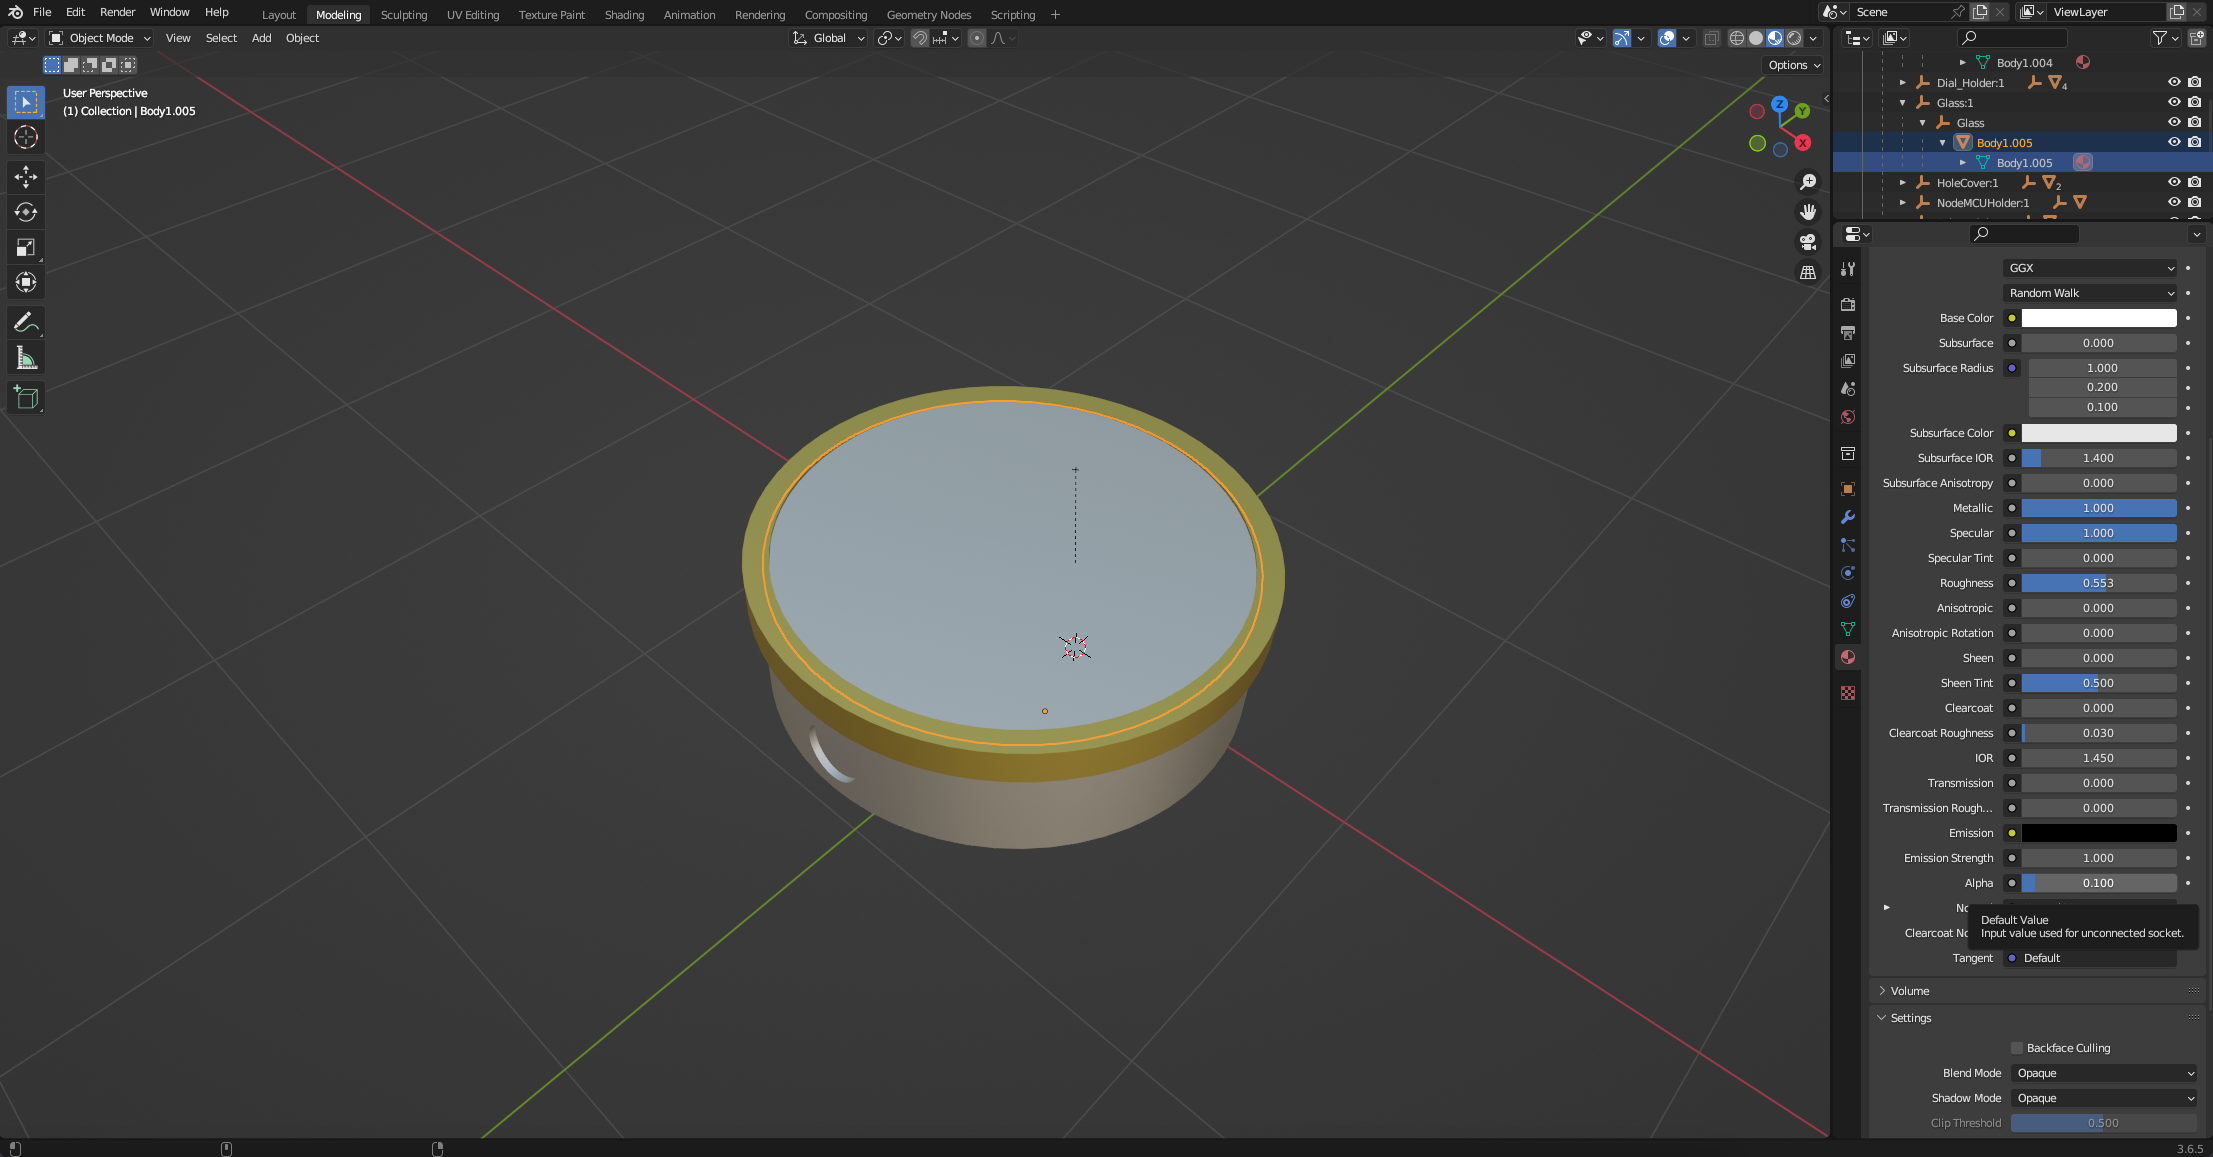Hide Glass:1 collection in viewport
The image size is (2213, 1157).
2174,102
